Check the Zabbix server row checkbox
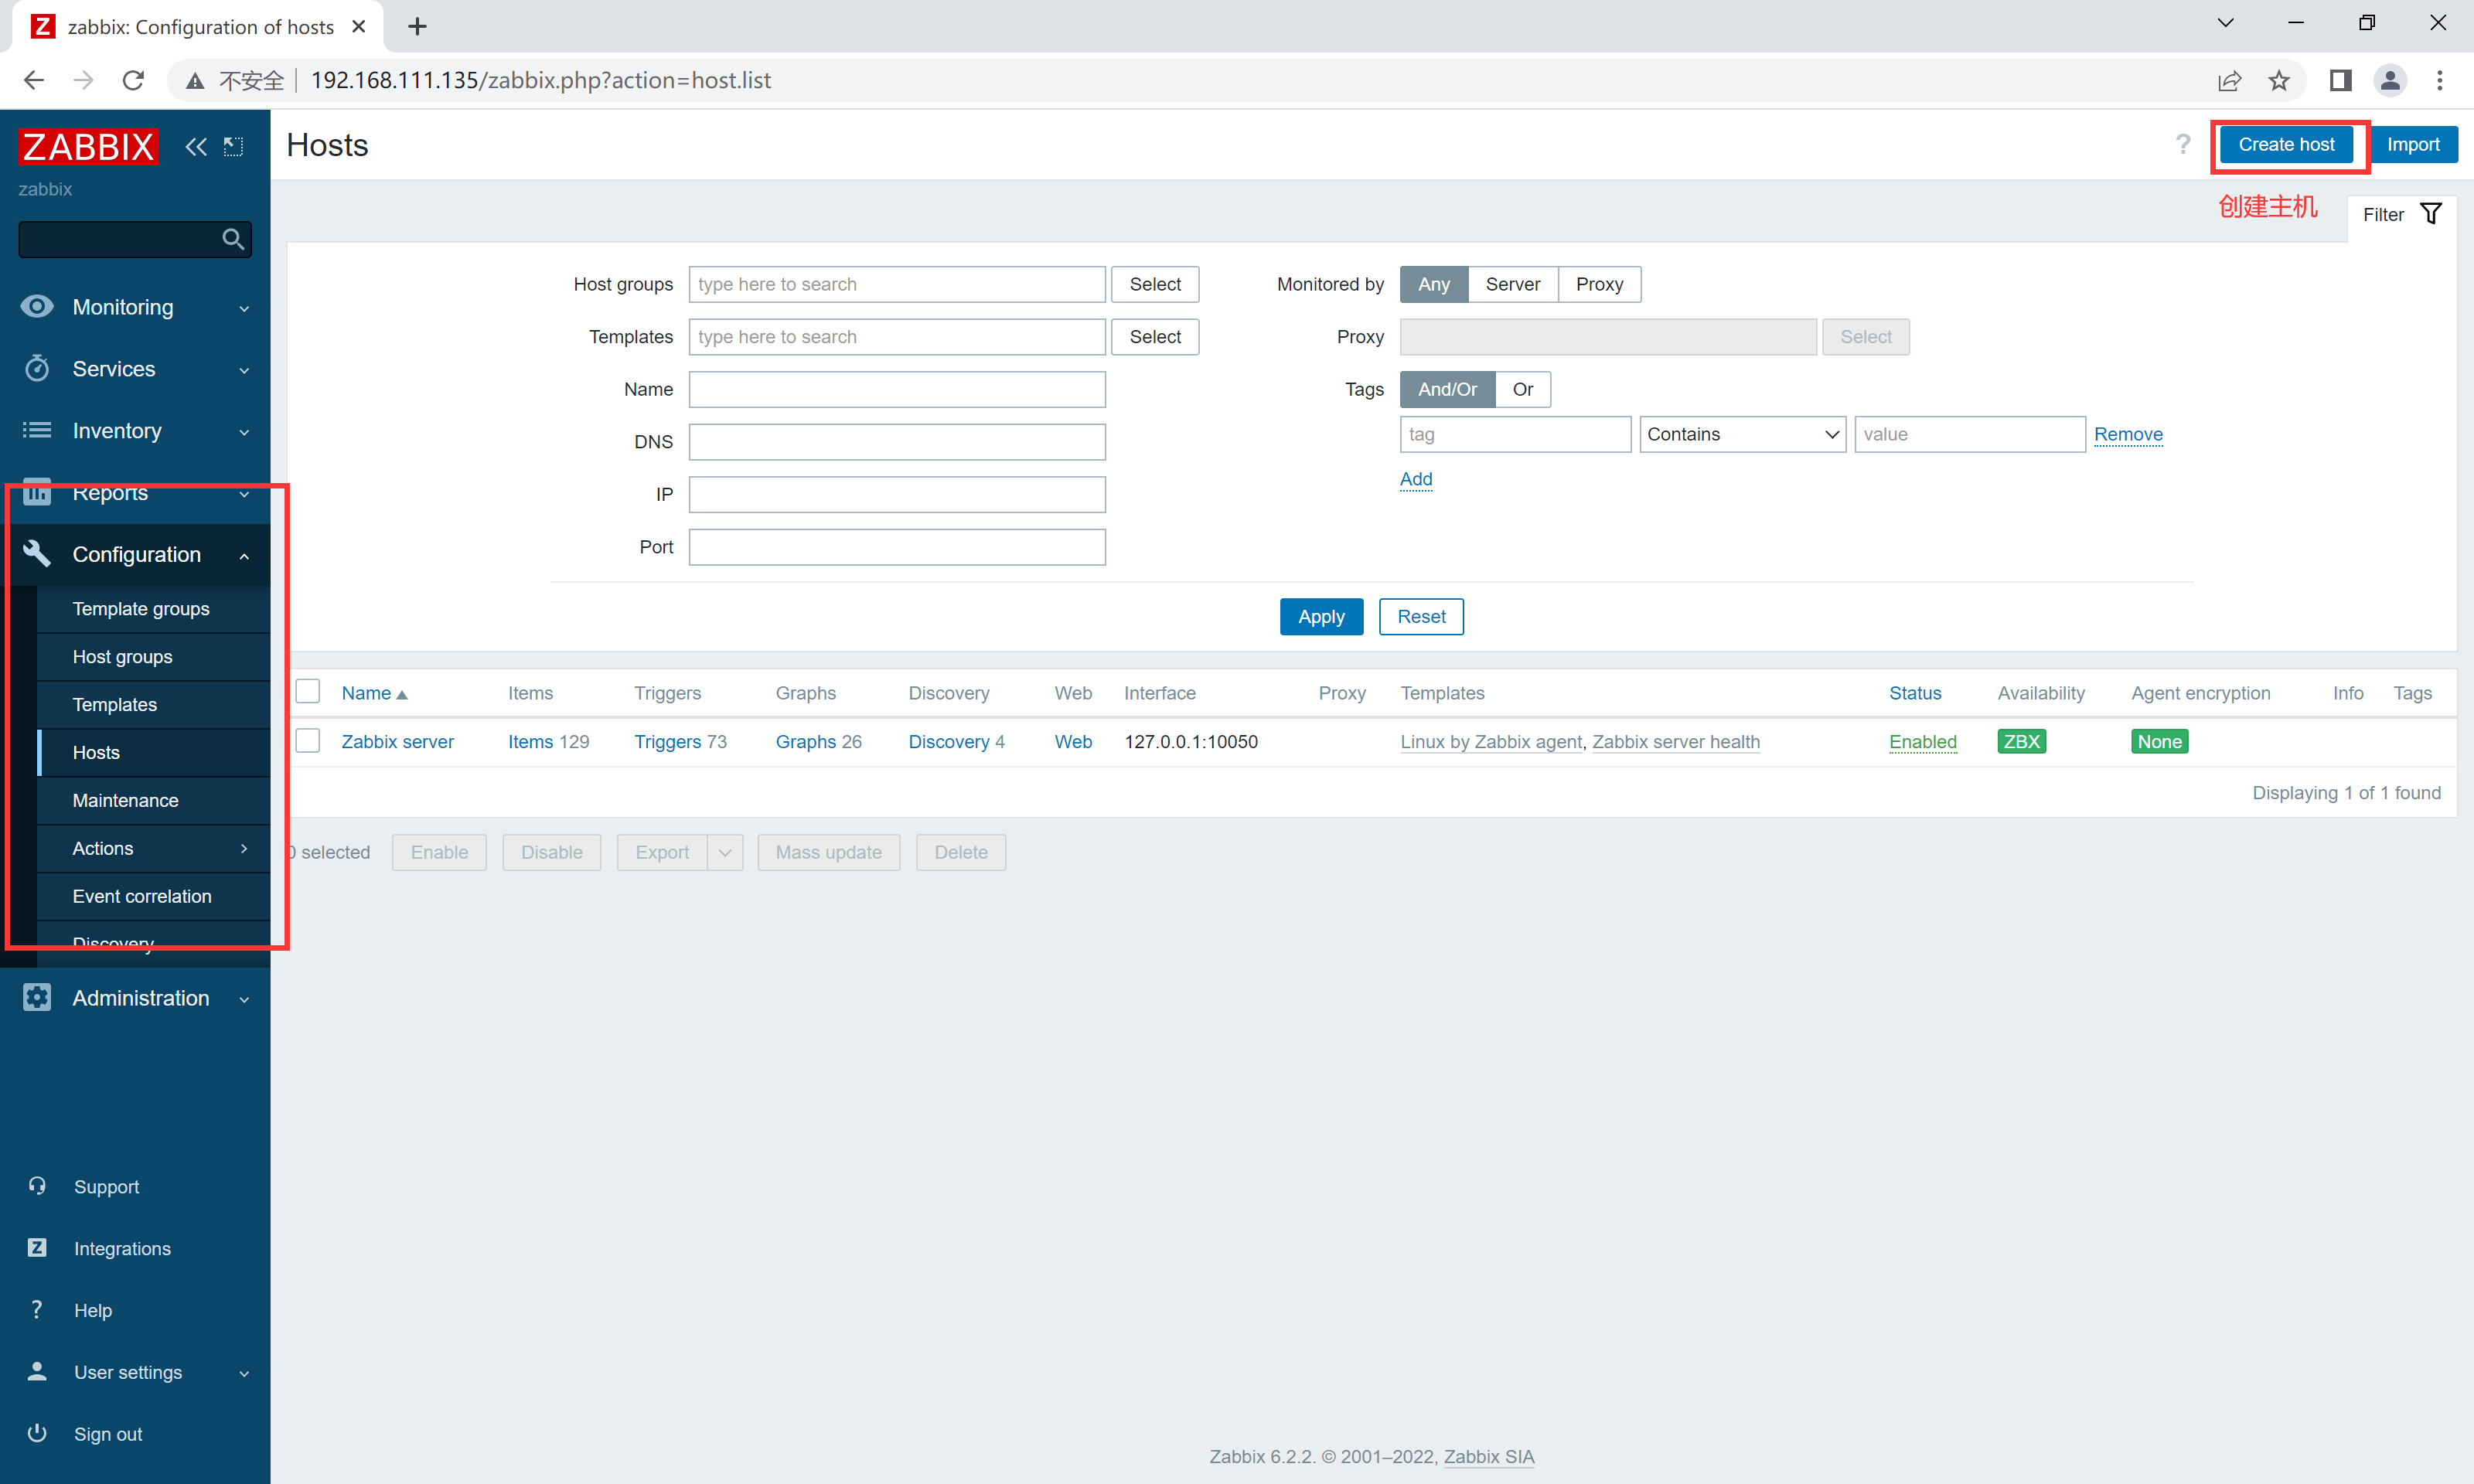The width and height of the screenshot is (2474, 1484). point(308,740)
